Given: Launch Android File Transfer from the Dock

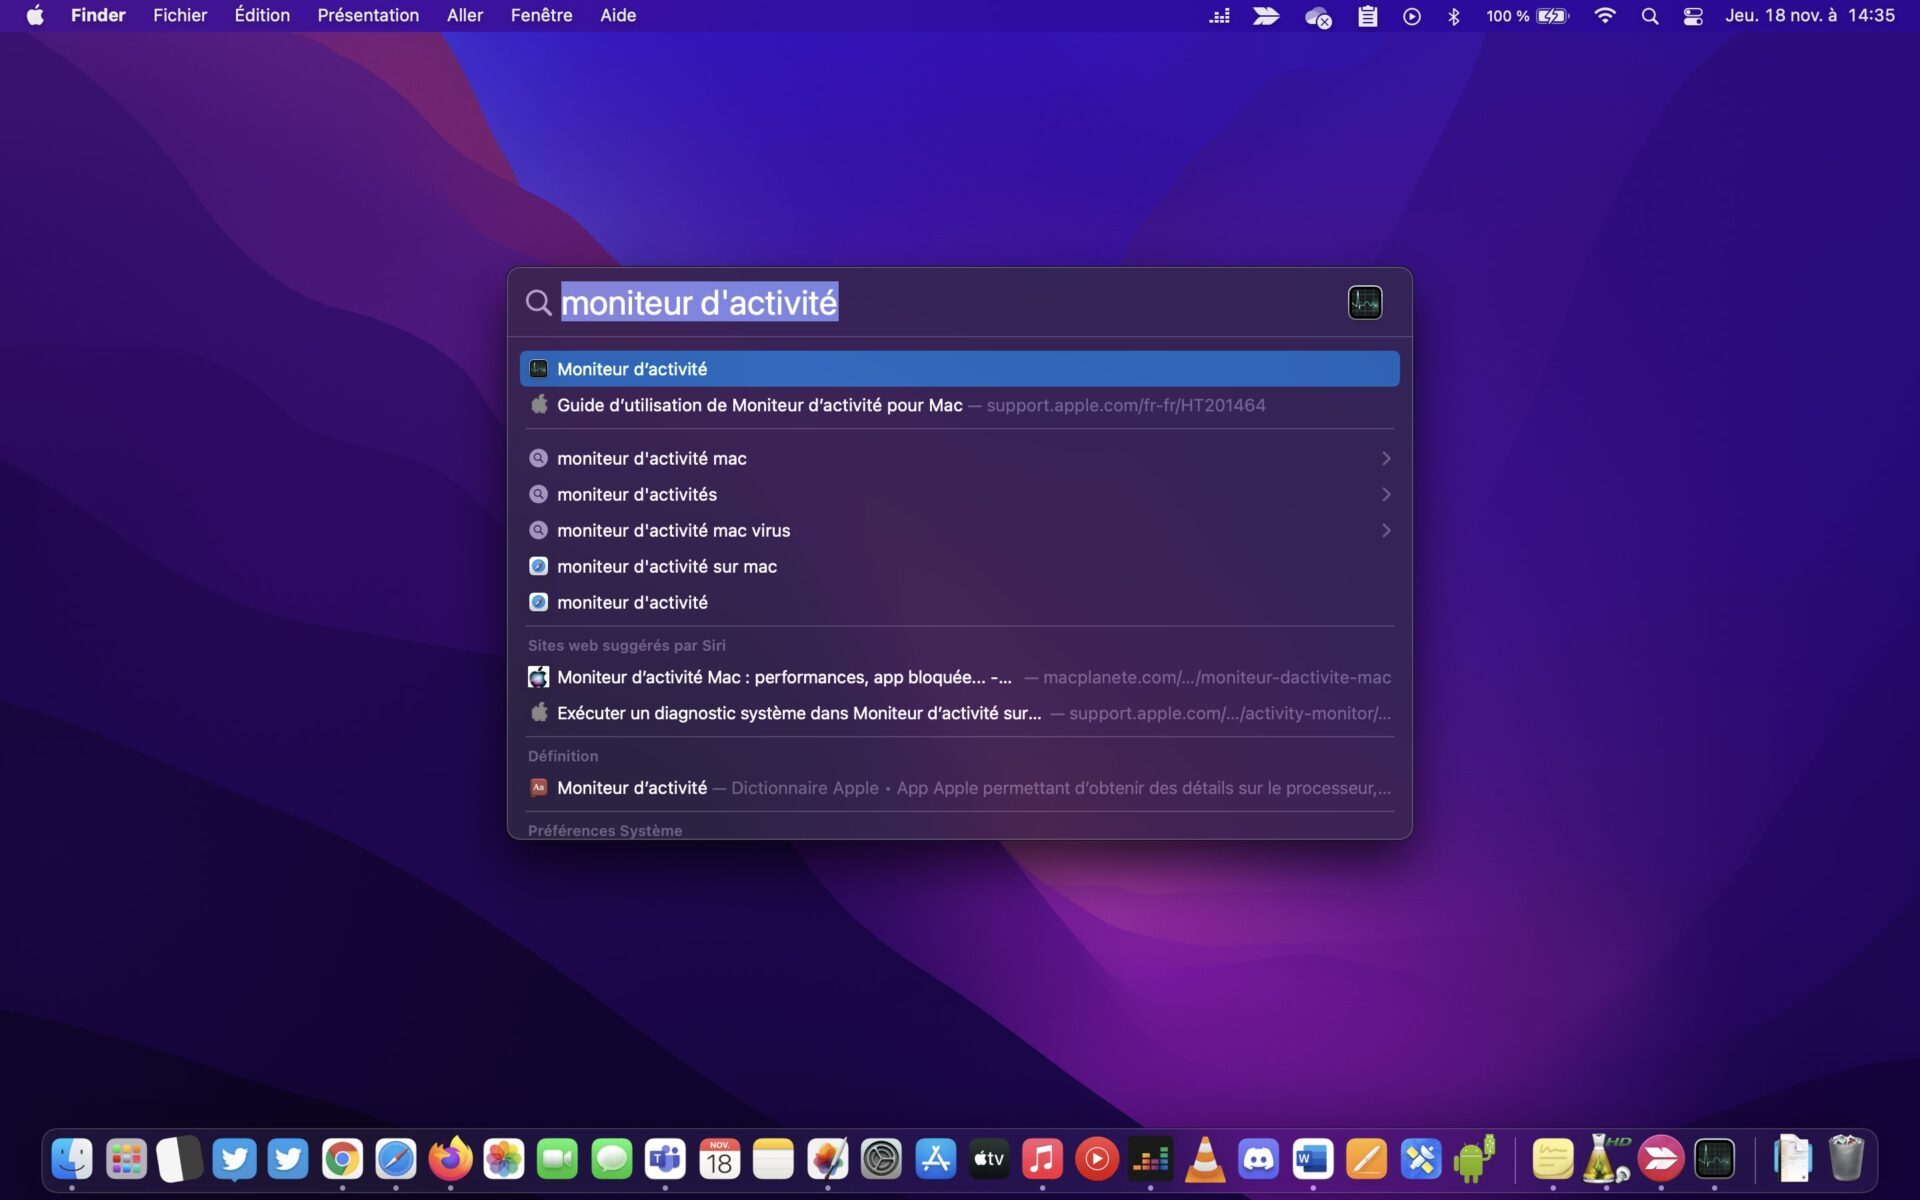Looking at the screenshot, I should (x=1475, y=1159).
